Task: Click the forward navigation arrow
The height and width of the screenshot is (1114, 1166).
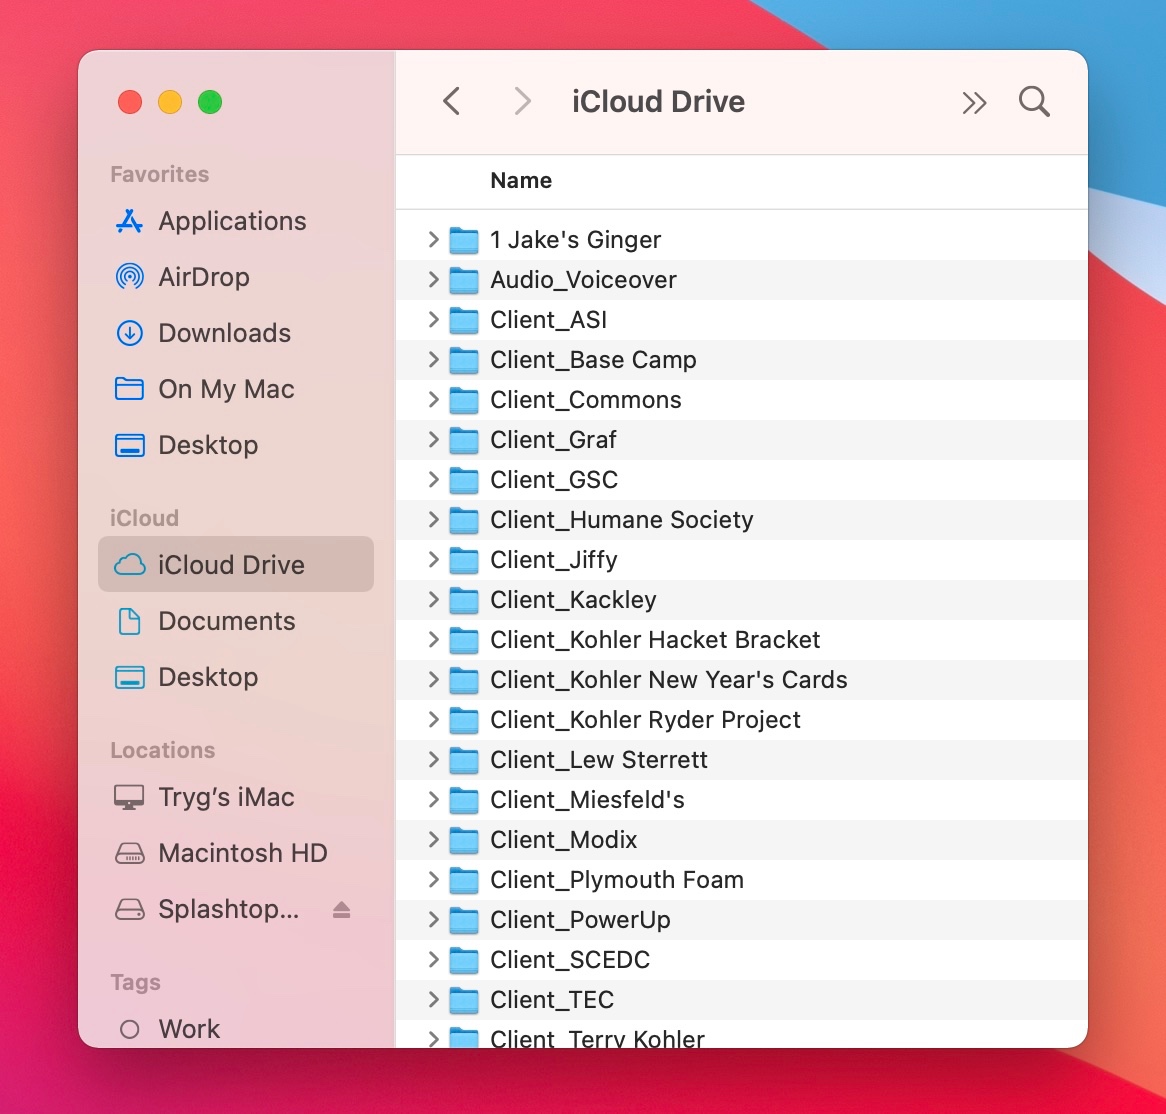Action: (523, 101)
